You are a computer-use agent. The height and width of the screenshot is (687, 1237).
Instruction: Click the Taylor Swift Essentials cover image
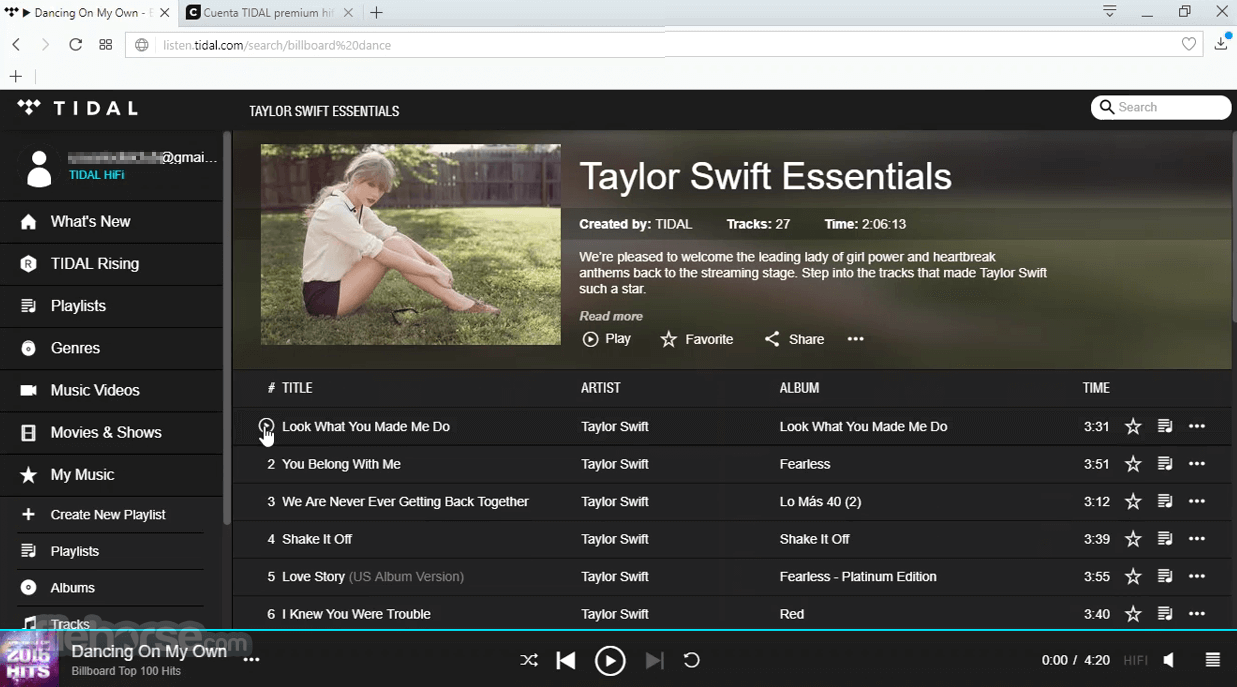tap(411, 245)
